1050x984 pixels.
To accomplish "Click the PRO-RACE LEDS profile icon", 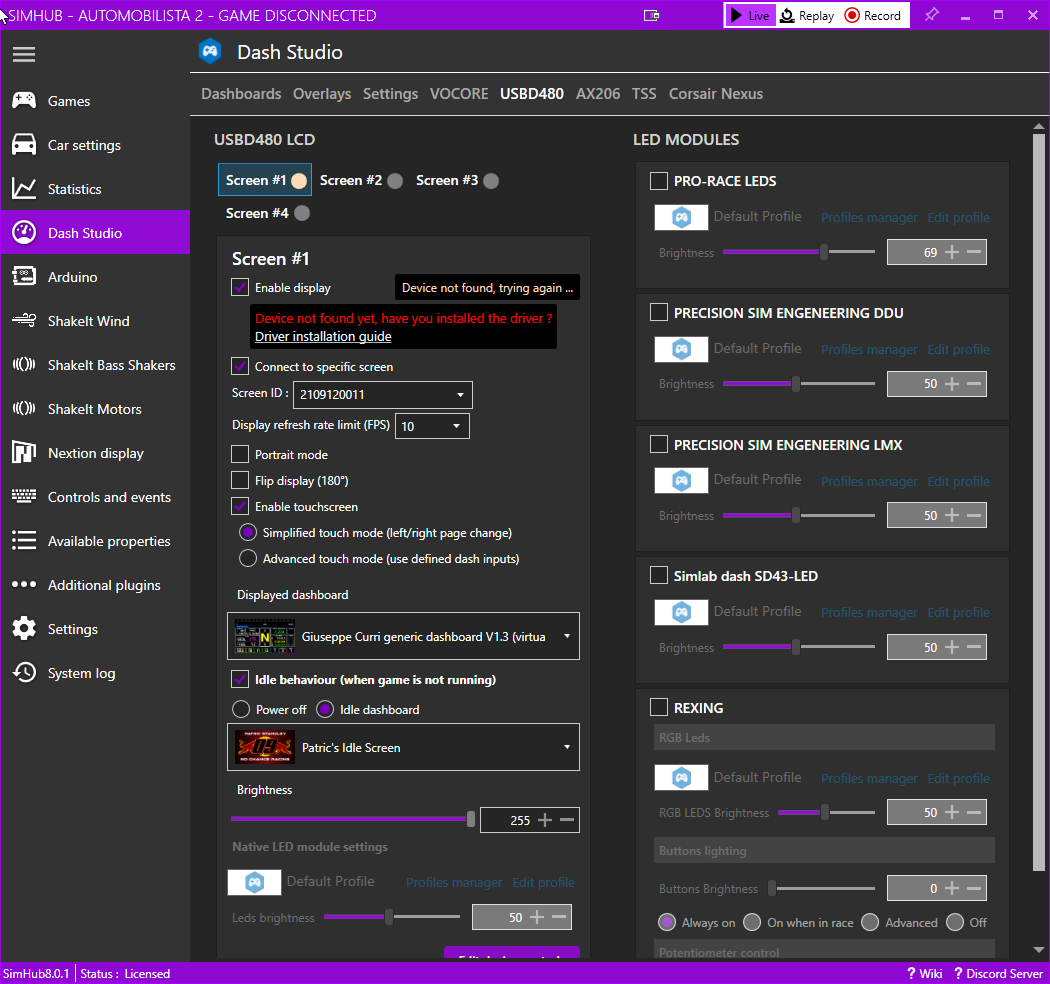I will 681,217.
